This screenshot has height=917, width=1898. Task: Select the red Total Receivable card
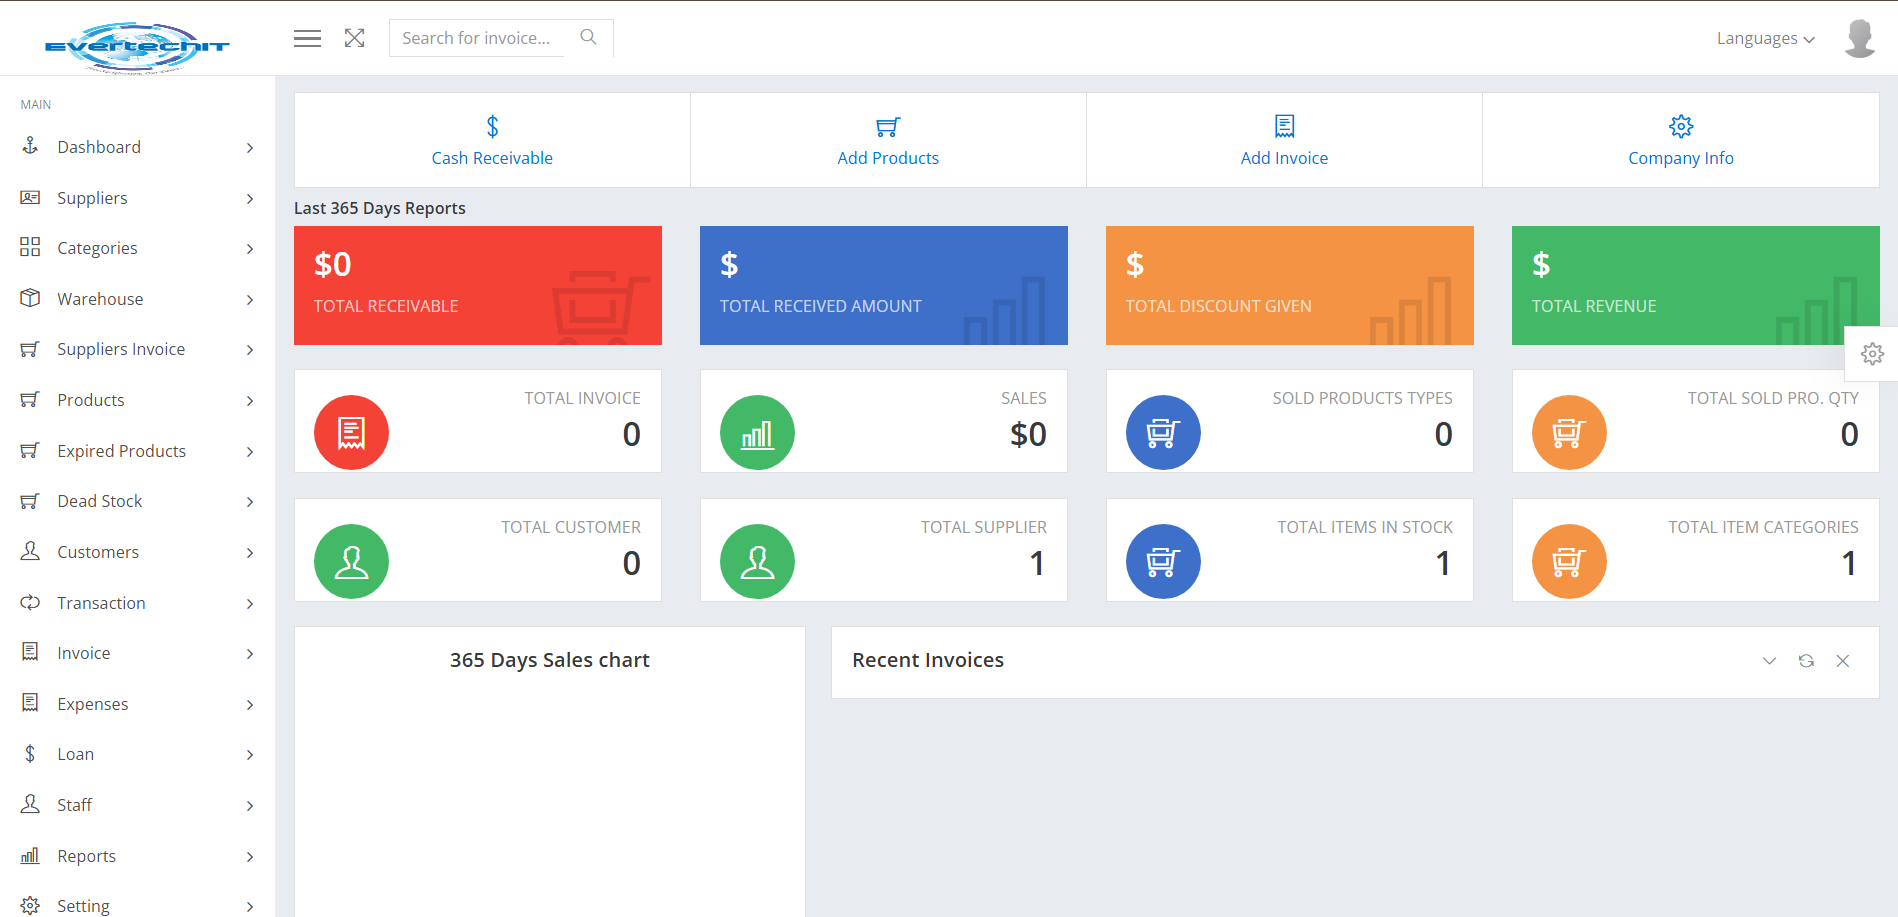click(x=478, y=285)
